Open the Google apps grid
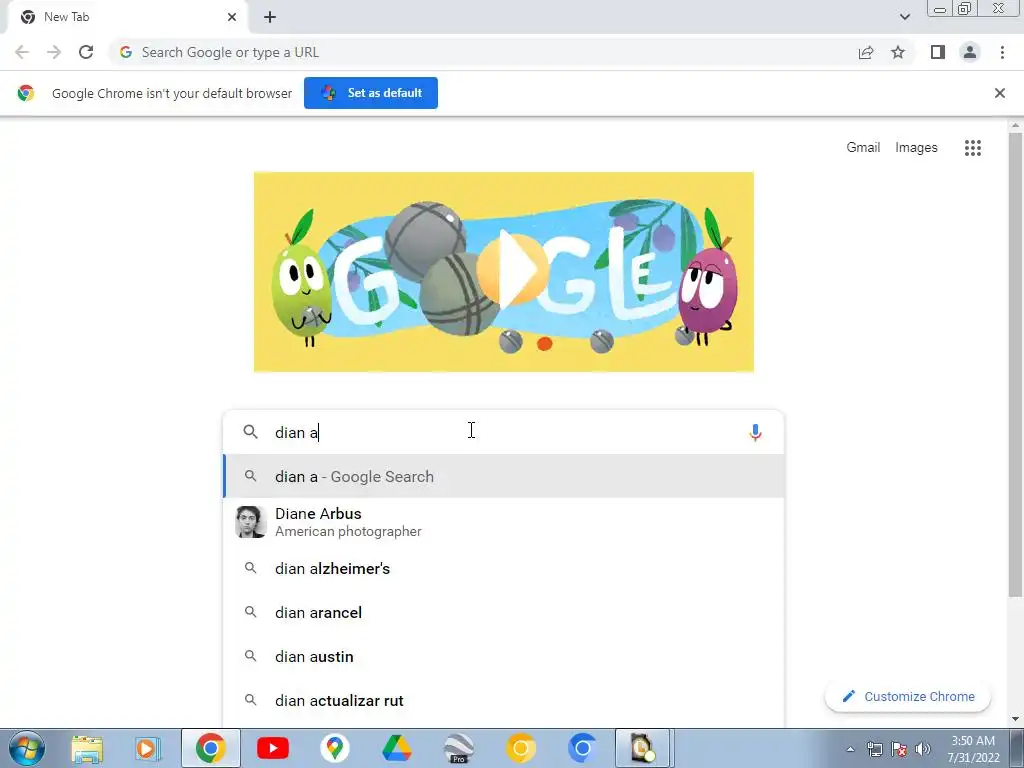1024x768 pixels. point(972,148)
